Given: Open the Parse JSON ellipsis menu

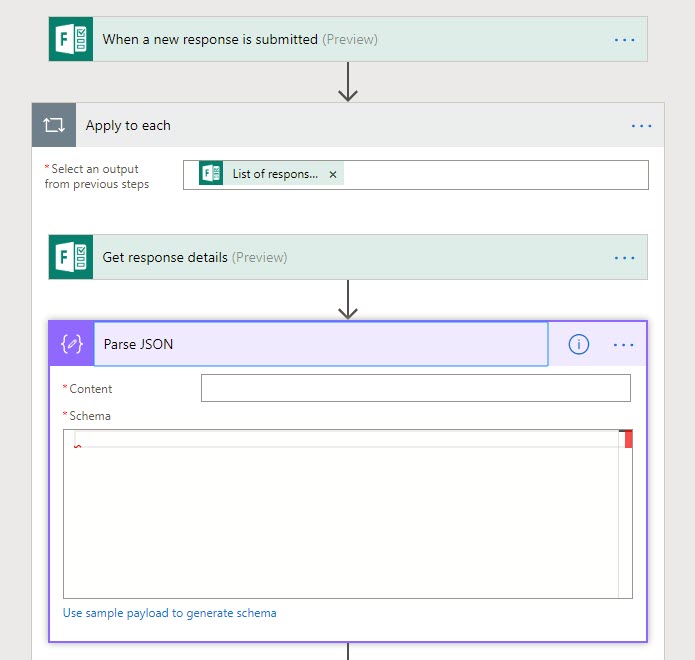Looking at the screenshot, I should tap(624, 344).
